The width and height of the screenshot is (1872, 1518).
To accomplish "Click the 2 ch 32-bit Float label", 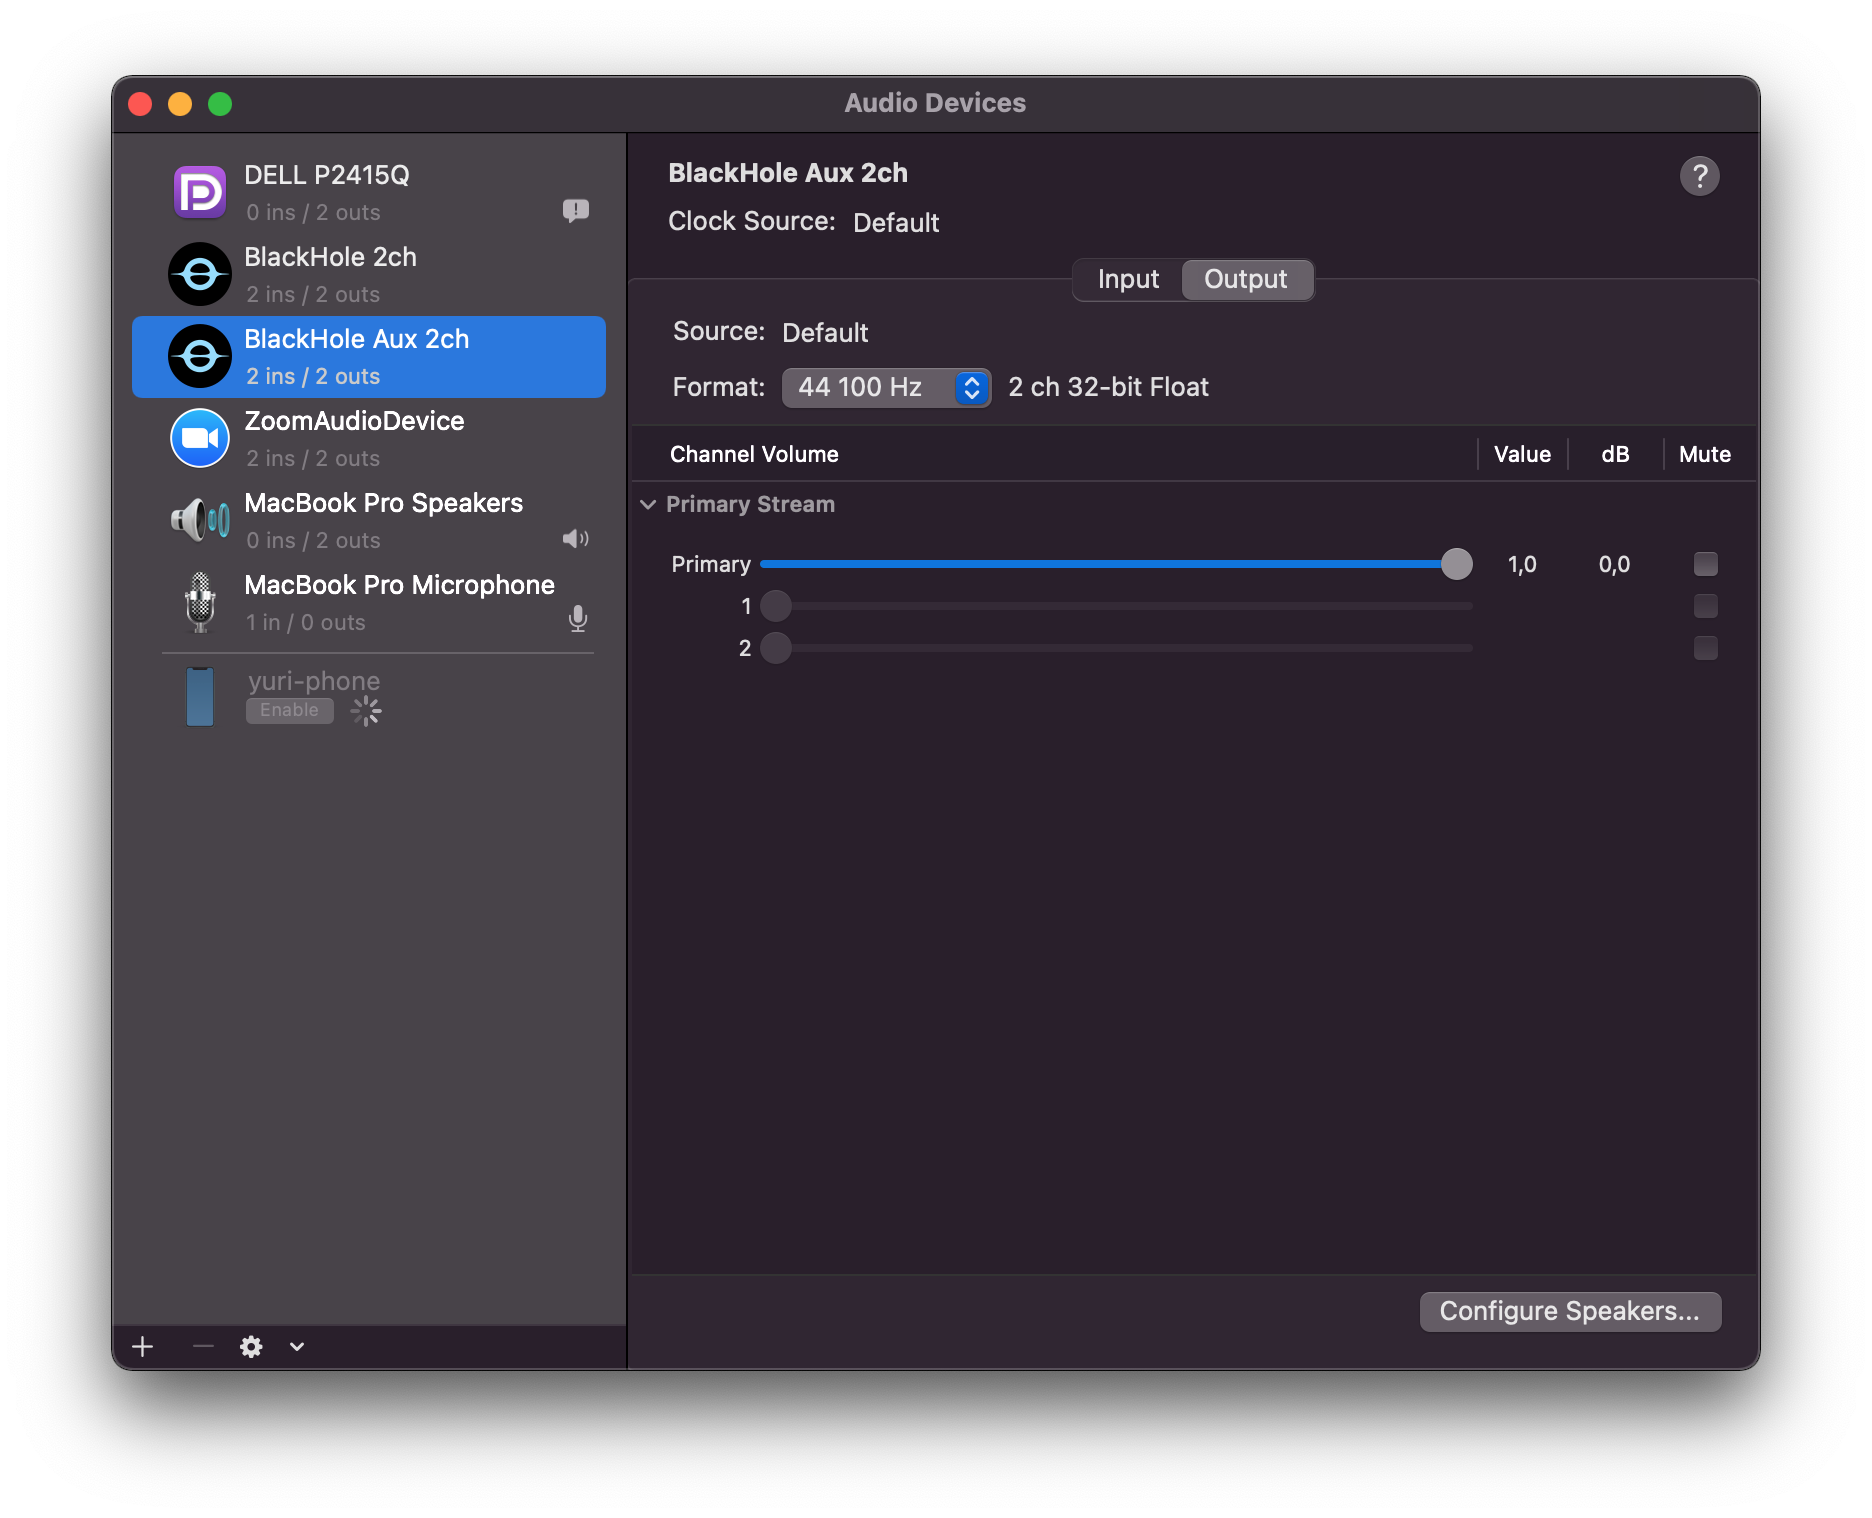I will tap(1108, 387).
